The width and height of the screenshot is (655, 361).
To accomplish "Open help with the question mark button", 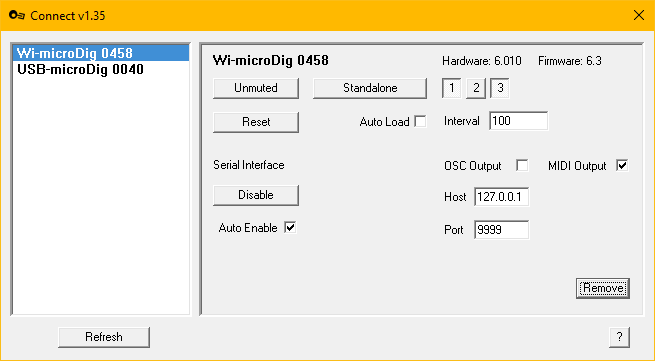I will click(x=619, y=337).
